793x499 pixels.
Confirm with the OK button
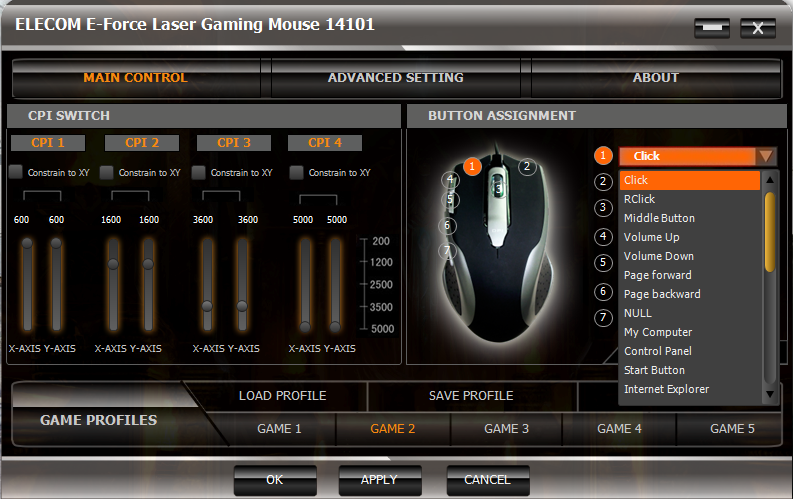pyautogui.click(x=275, y=480)
